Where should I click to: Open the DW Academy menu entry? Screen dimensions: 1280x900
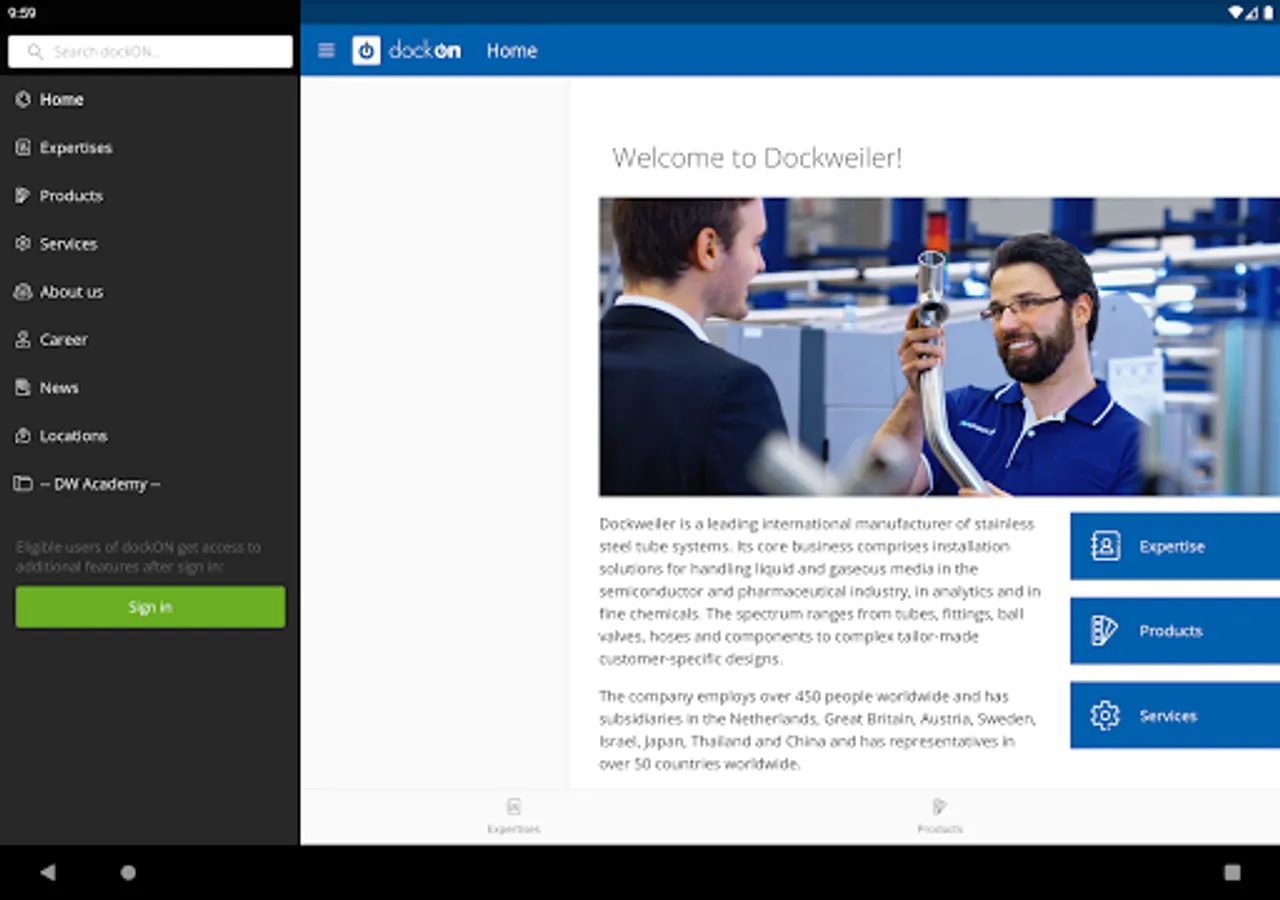coord(150,483)
